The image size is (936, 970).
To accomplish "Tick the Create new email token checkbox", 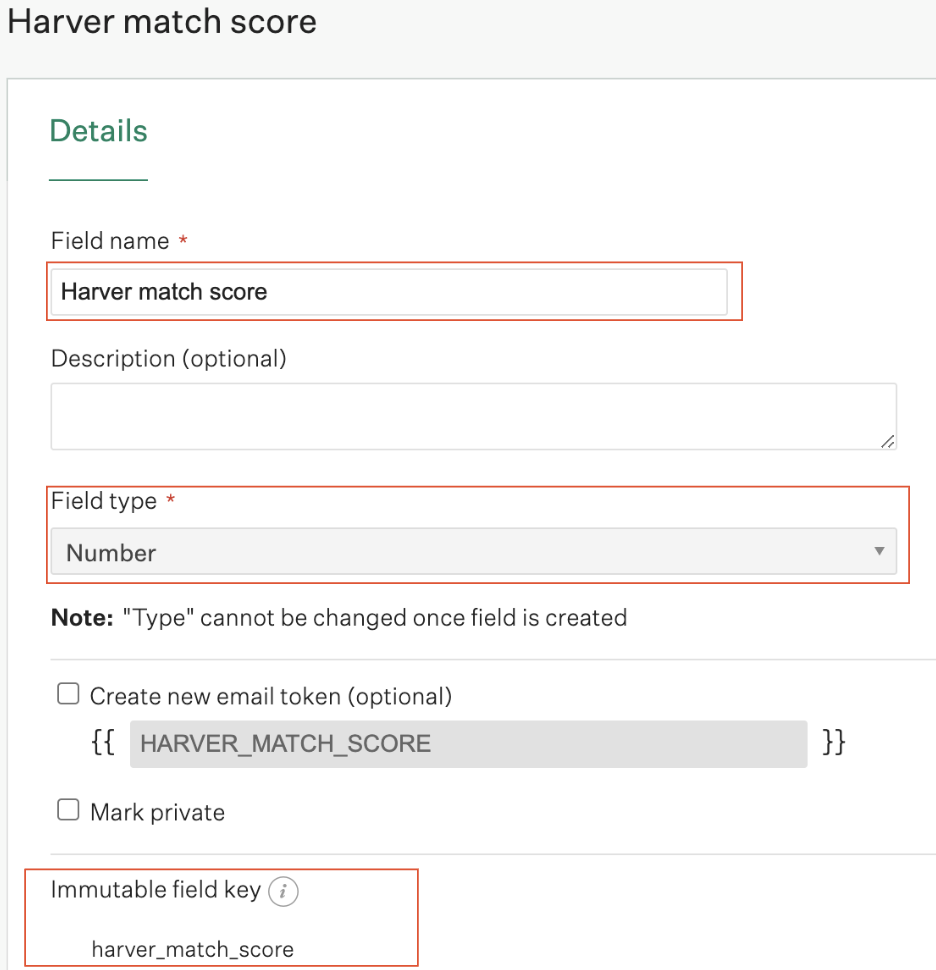I will pyautogui.click(x=68, y=693).
